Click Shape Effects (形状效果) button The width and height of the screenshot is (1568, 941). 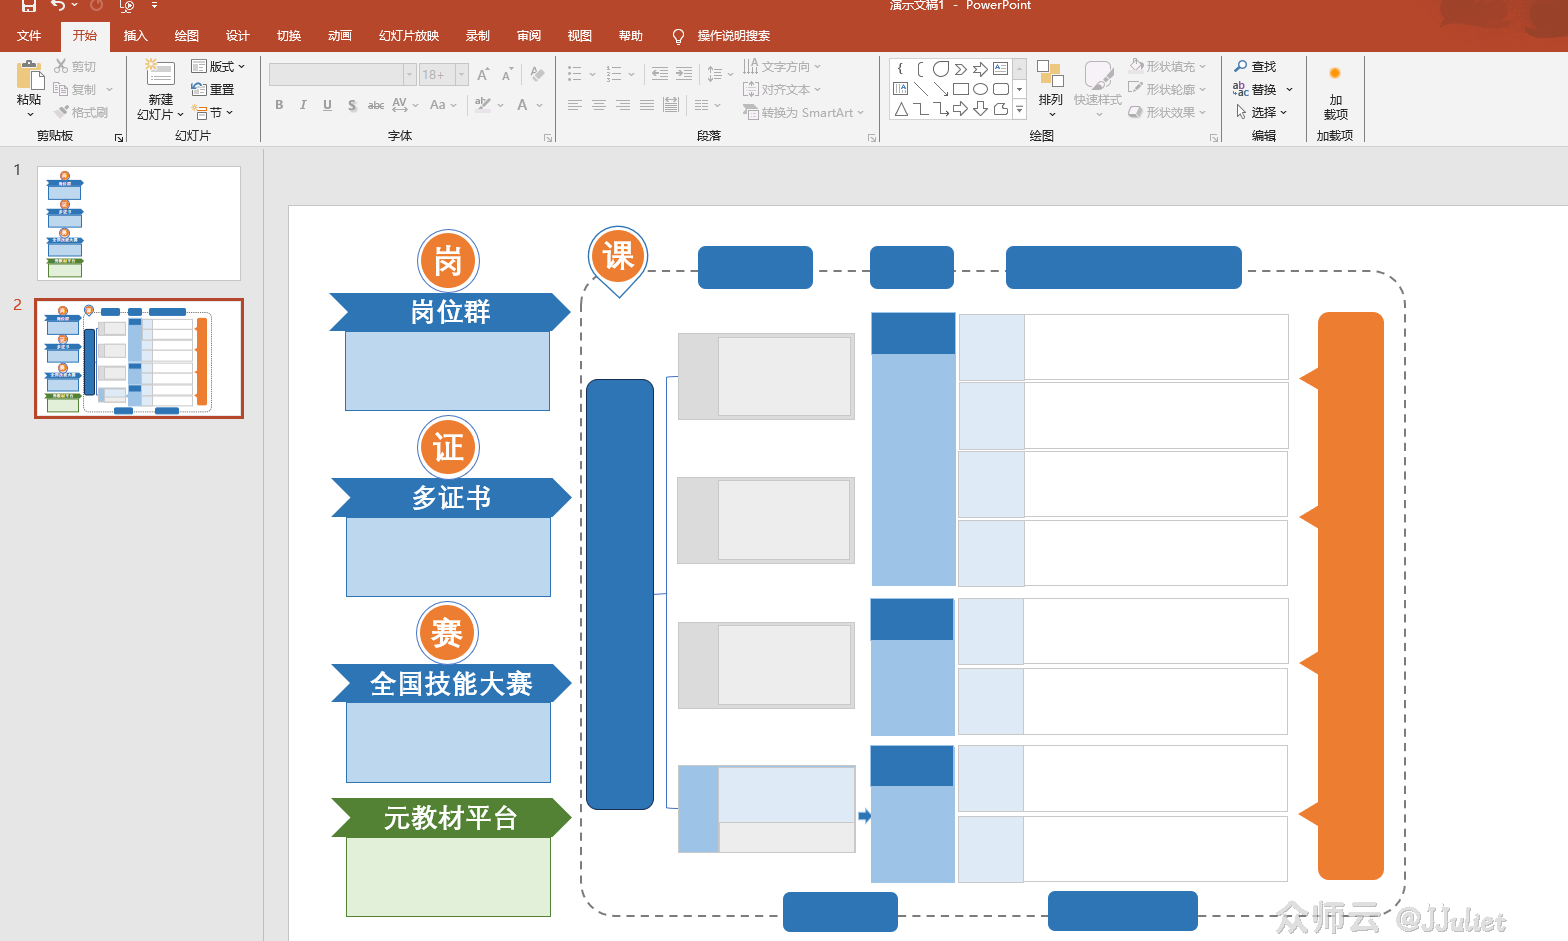(x=1167, y=113)
